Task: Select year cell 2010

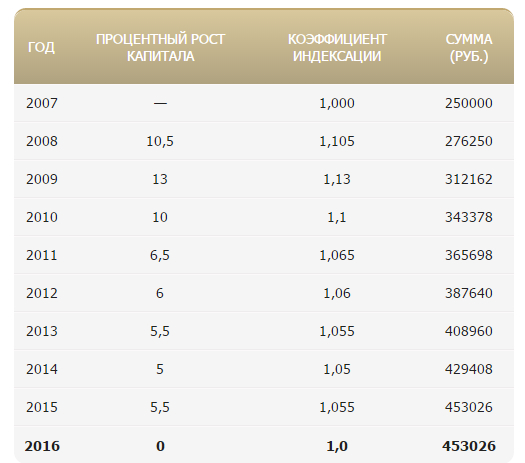Action: [42, 217]
